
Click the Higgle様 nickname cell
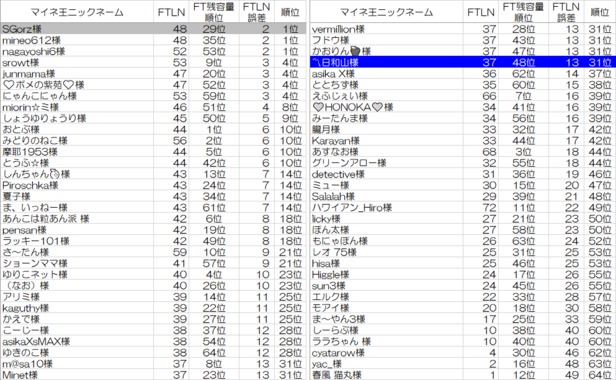[x=386, y=274]
